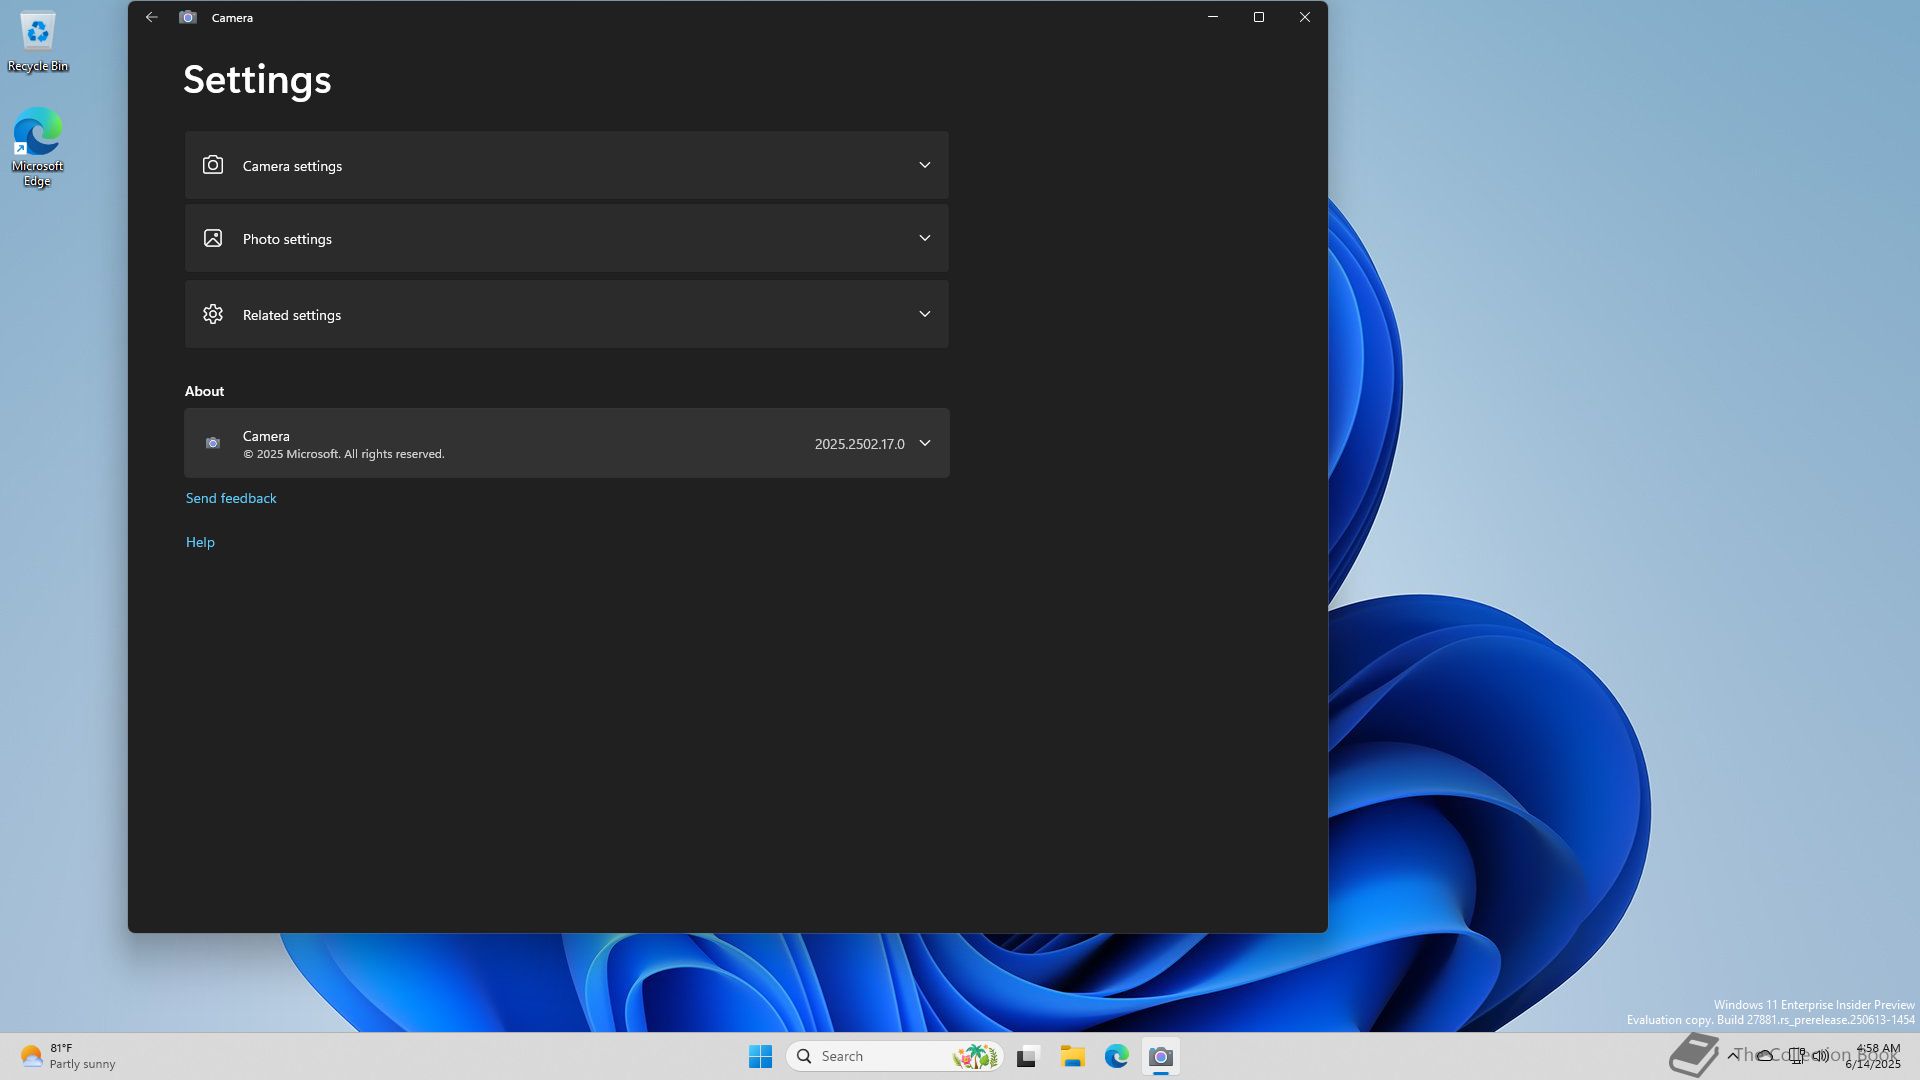1920x1080 pixels.
Task: Expand the Camera settings chevron
Action: pyautogui.click(x=924, y=165)
